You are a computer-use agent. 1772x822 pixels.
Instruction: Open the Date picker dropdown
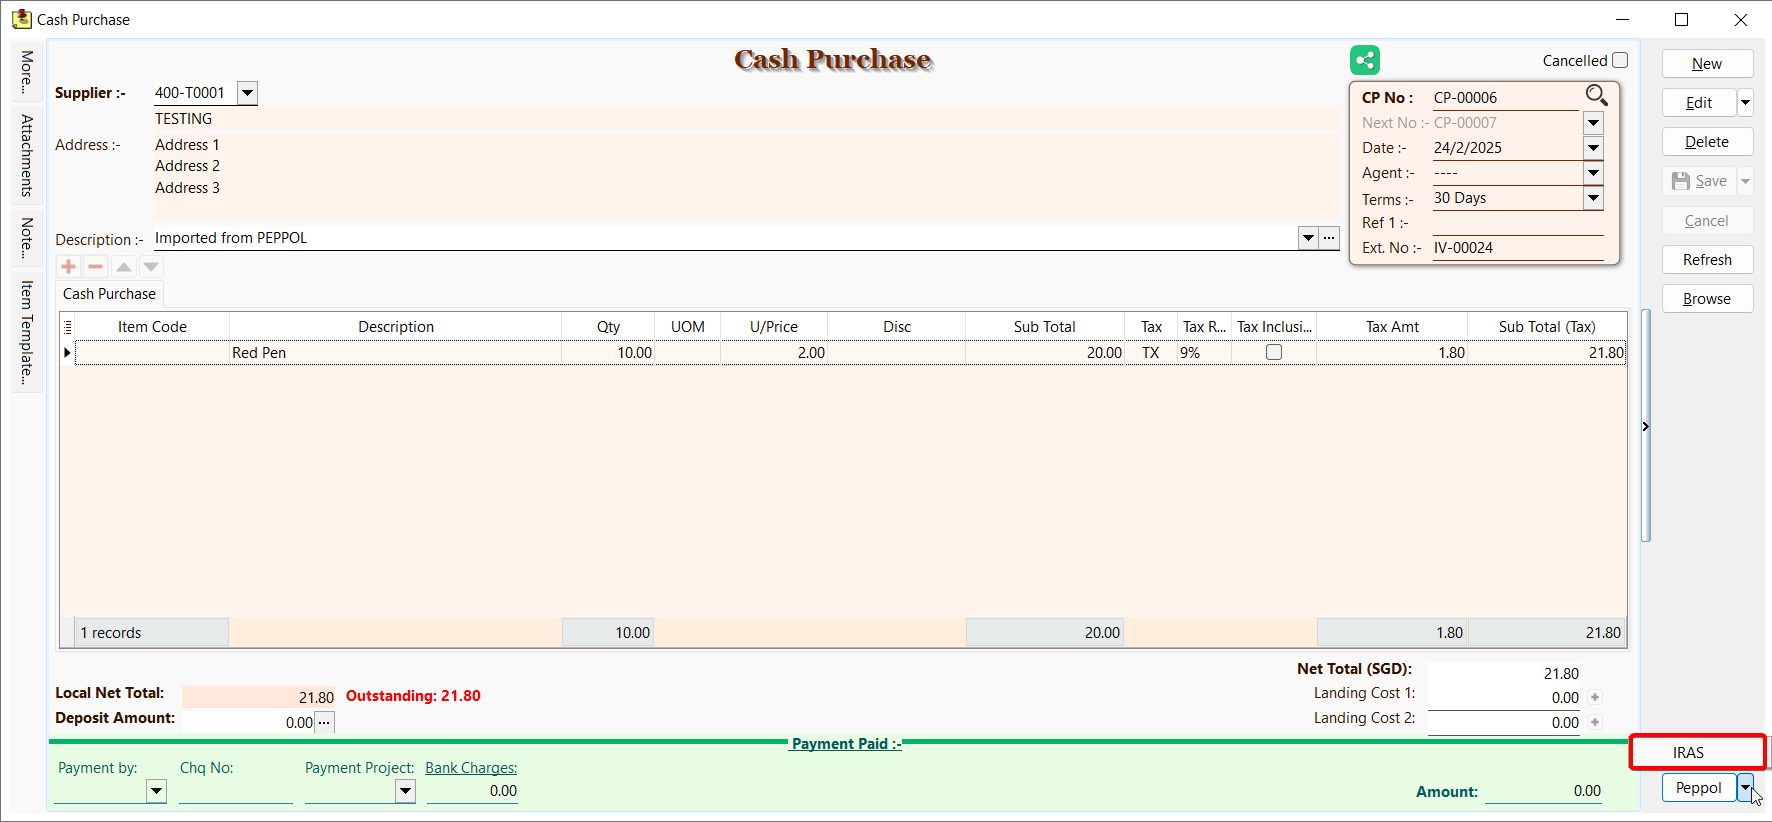tap(1593, 148)
